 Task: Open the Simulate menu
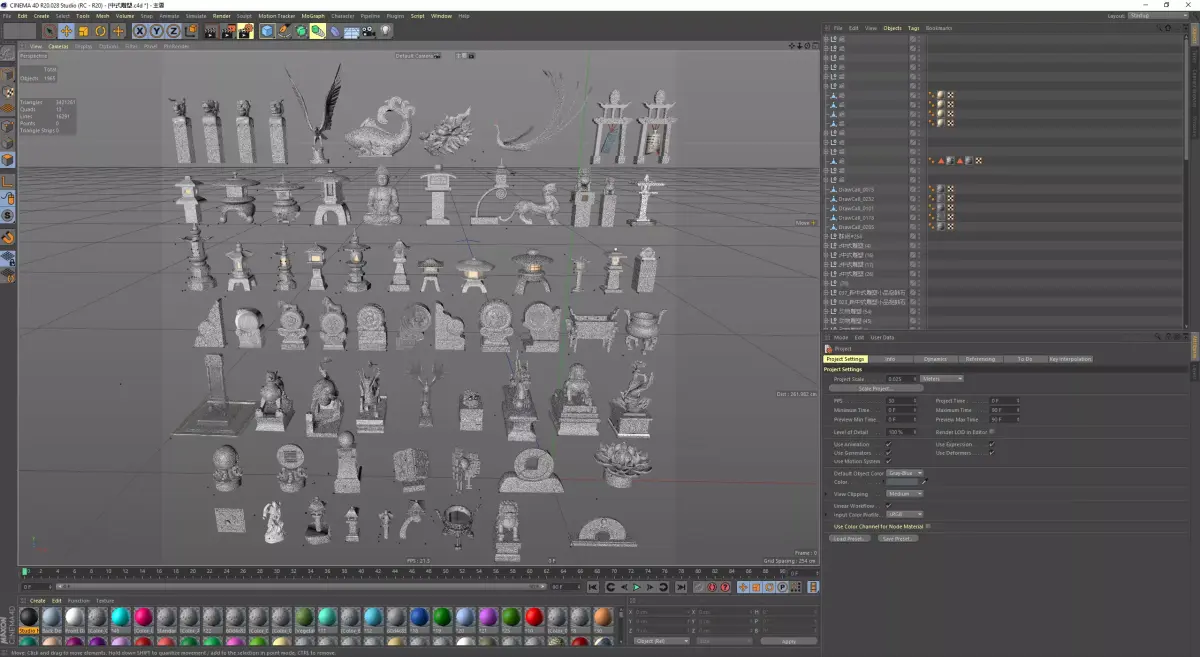[195, 16]
